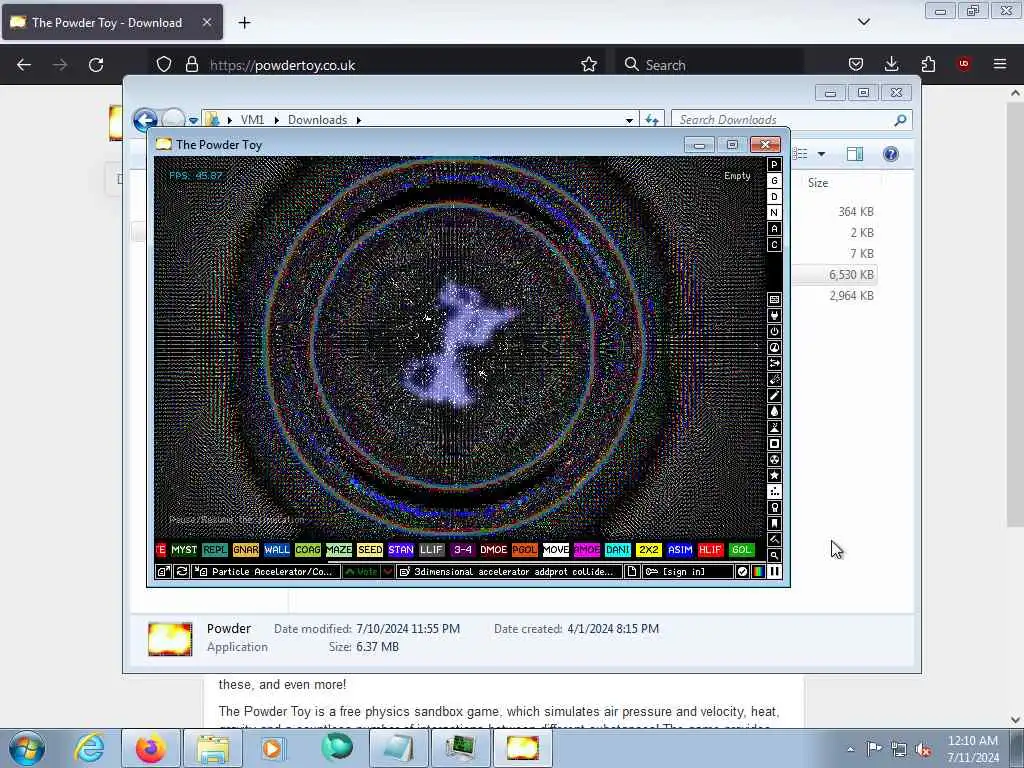This screenshot has height=768, width=1024.
Task: Open the Favorites bookmark category
Action: [x=774, y=524]
